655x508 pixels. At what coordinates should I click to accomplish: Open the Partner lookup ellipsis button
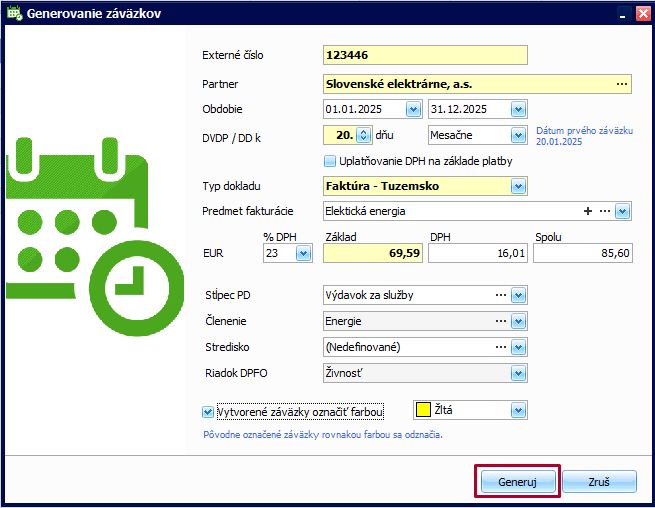621,84
